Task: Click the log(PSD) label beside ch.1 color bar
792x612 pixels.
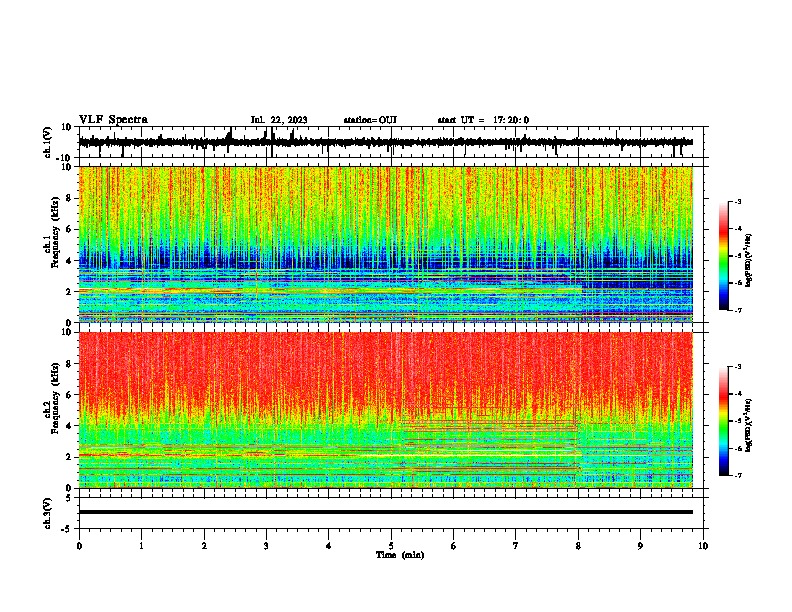Action: 748,261
